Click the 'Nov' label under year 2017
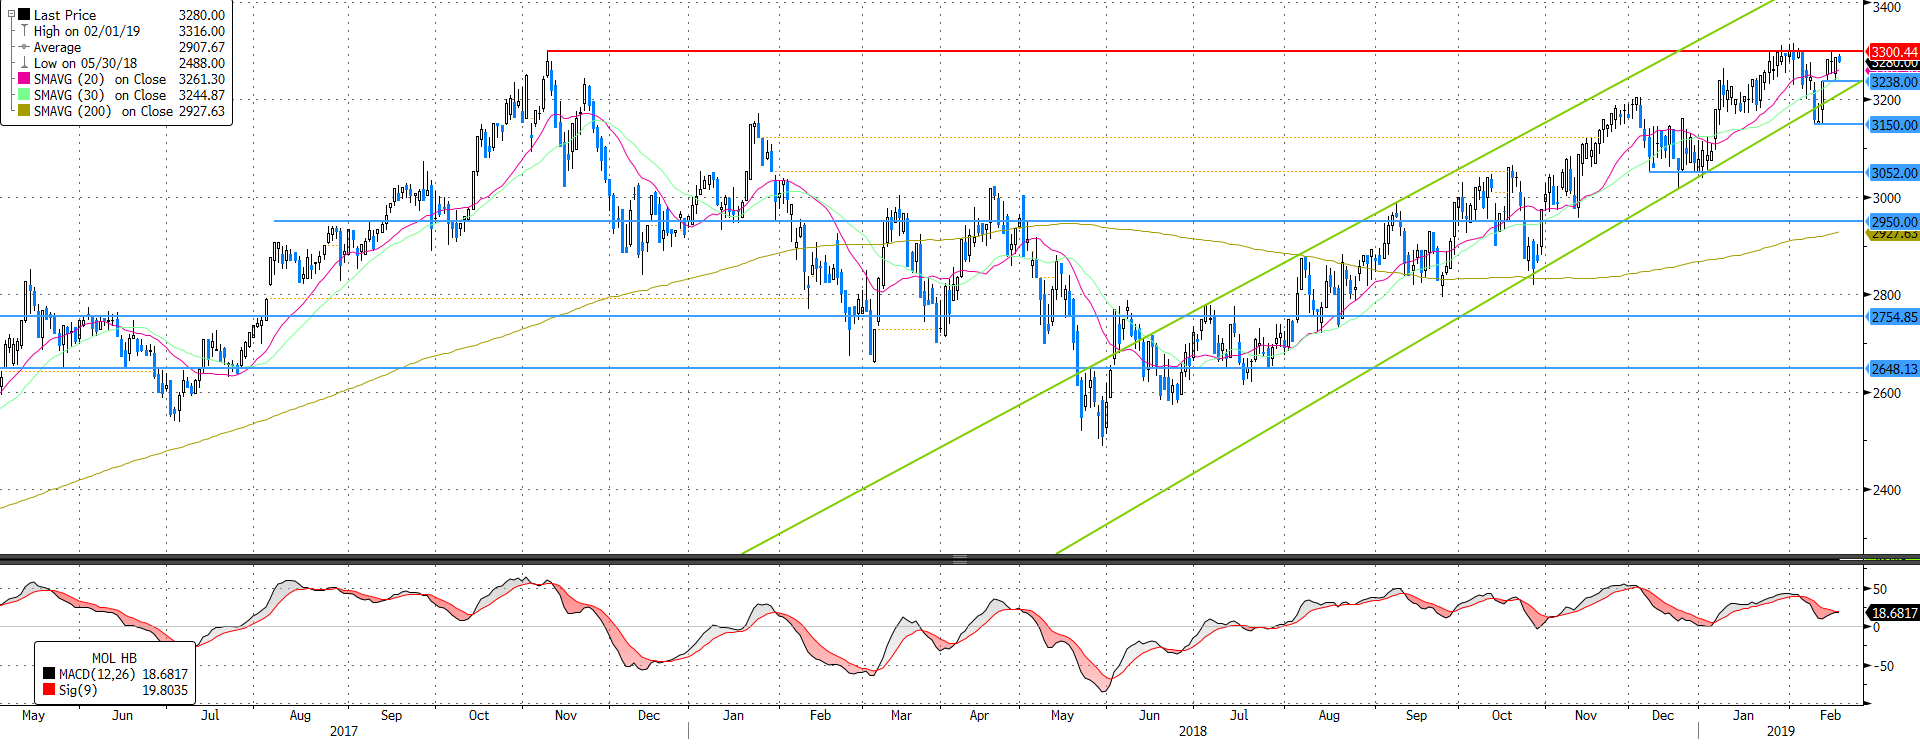 [565, 715]
